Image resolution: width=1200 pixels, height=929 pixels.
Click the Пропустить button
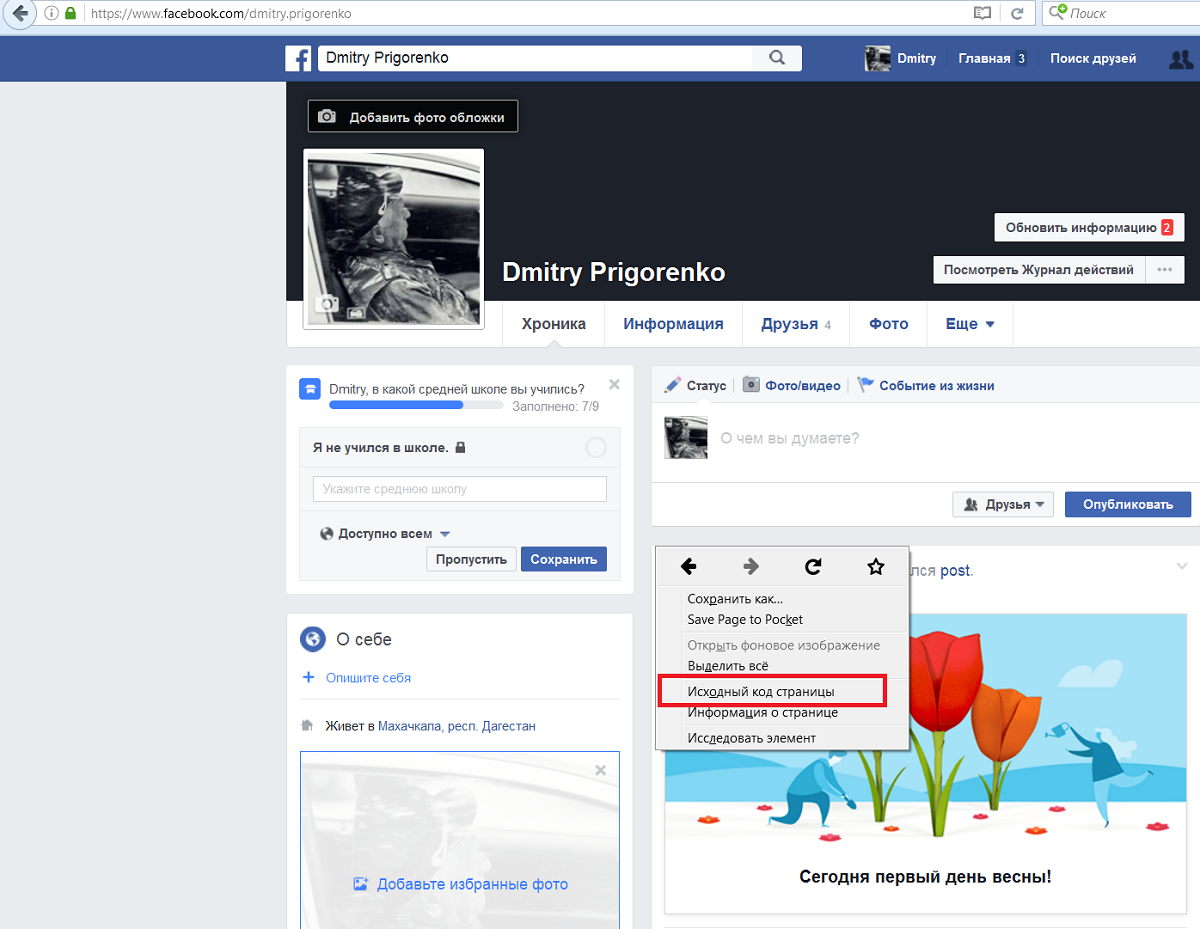point(472,559)
